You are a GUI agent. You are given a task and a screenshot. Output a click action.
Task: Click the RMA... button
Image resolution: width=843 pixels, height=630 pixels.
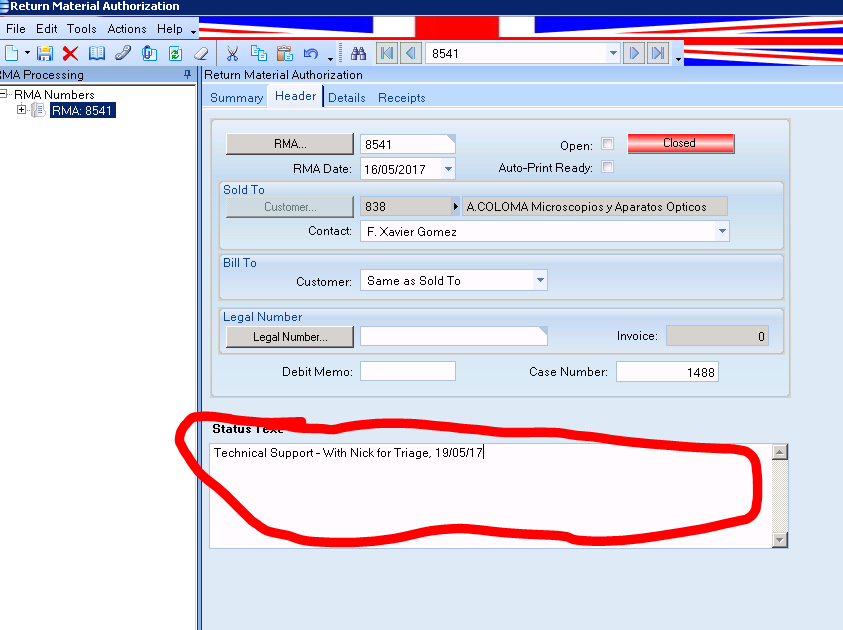tap(290, 144)
